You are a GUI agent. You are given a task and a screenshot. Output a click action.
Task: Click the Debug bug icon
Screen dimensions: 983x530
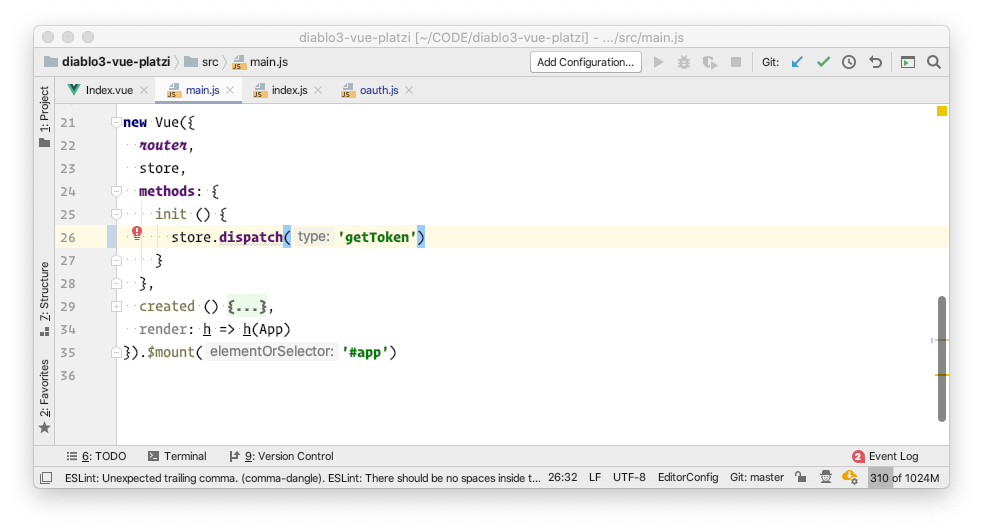coord(684,62)
